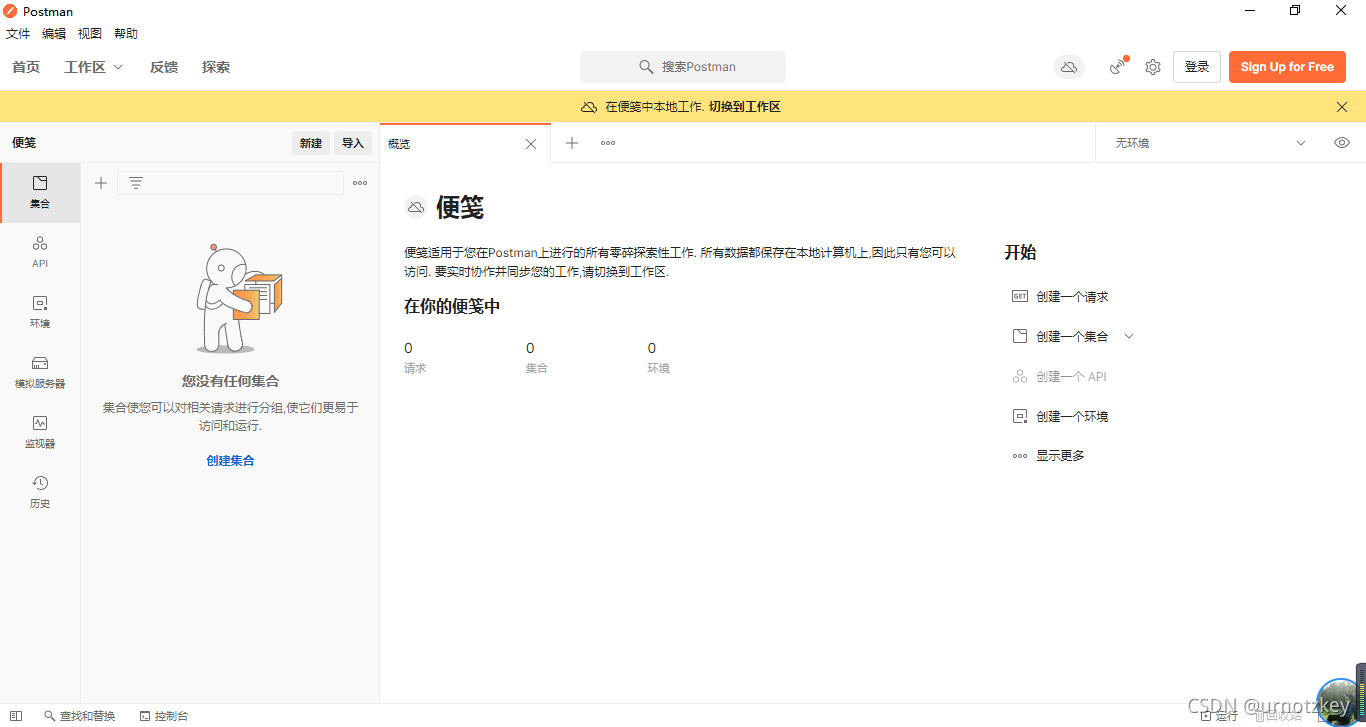Open a new tab with the plus icon
The width and height of the screenshot is (1366, 727).
click(x=572, y=143)
